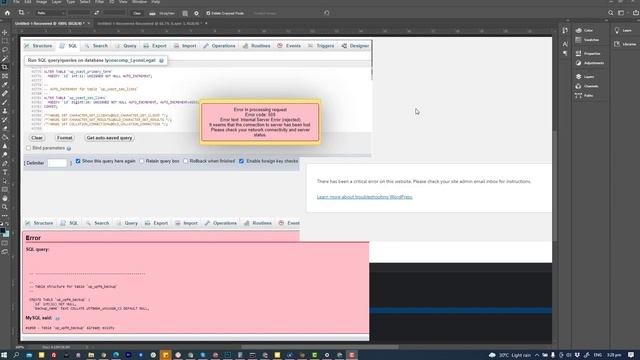Open the Window menu
The height and width of the screenshot is (360, 640).
click(139, 2)
